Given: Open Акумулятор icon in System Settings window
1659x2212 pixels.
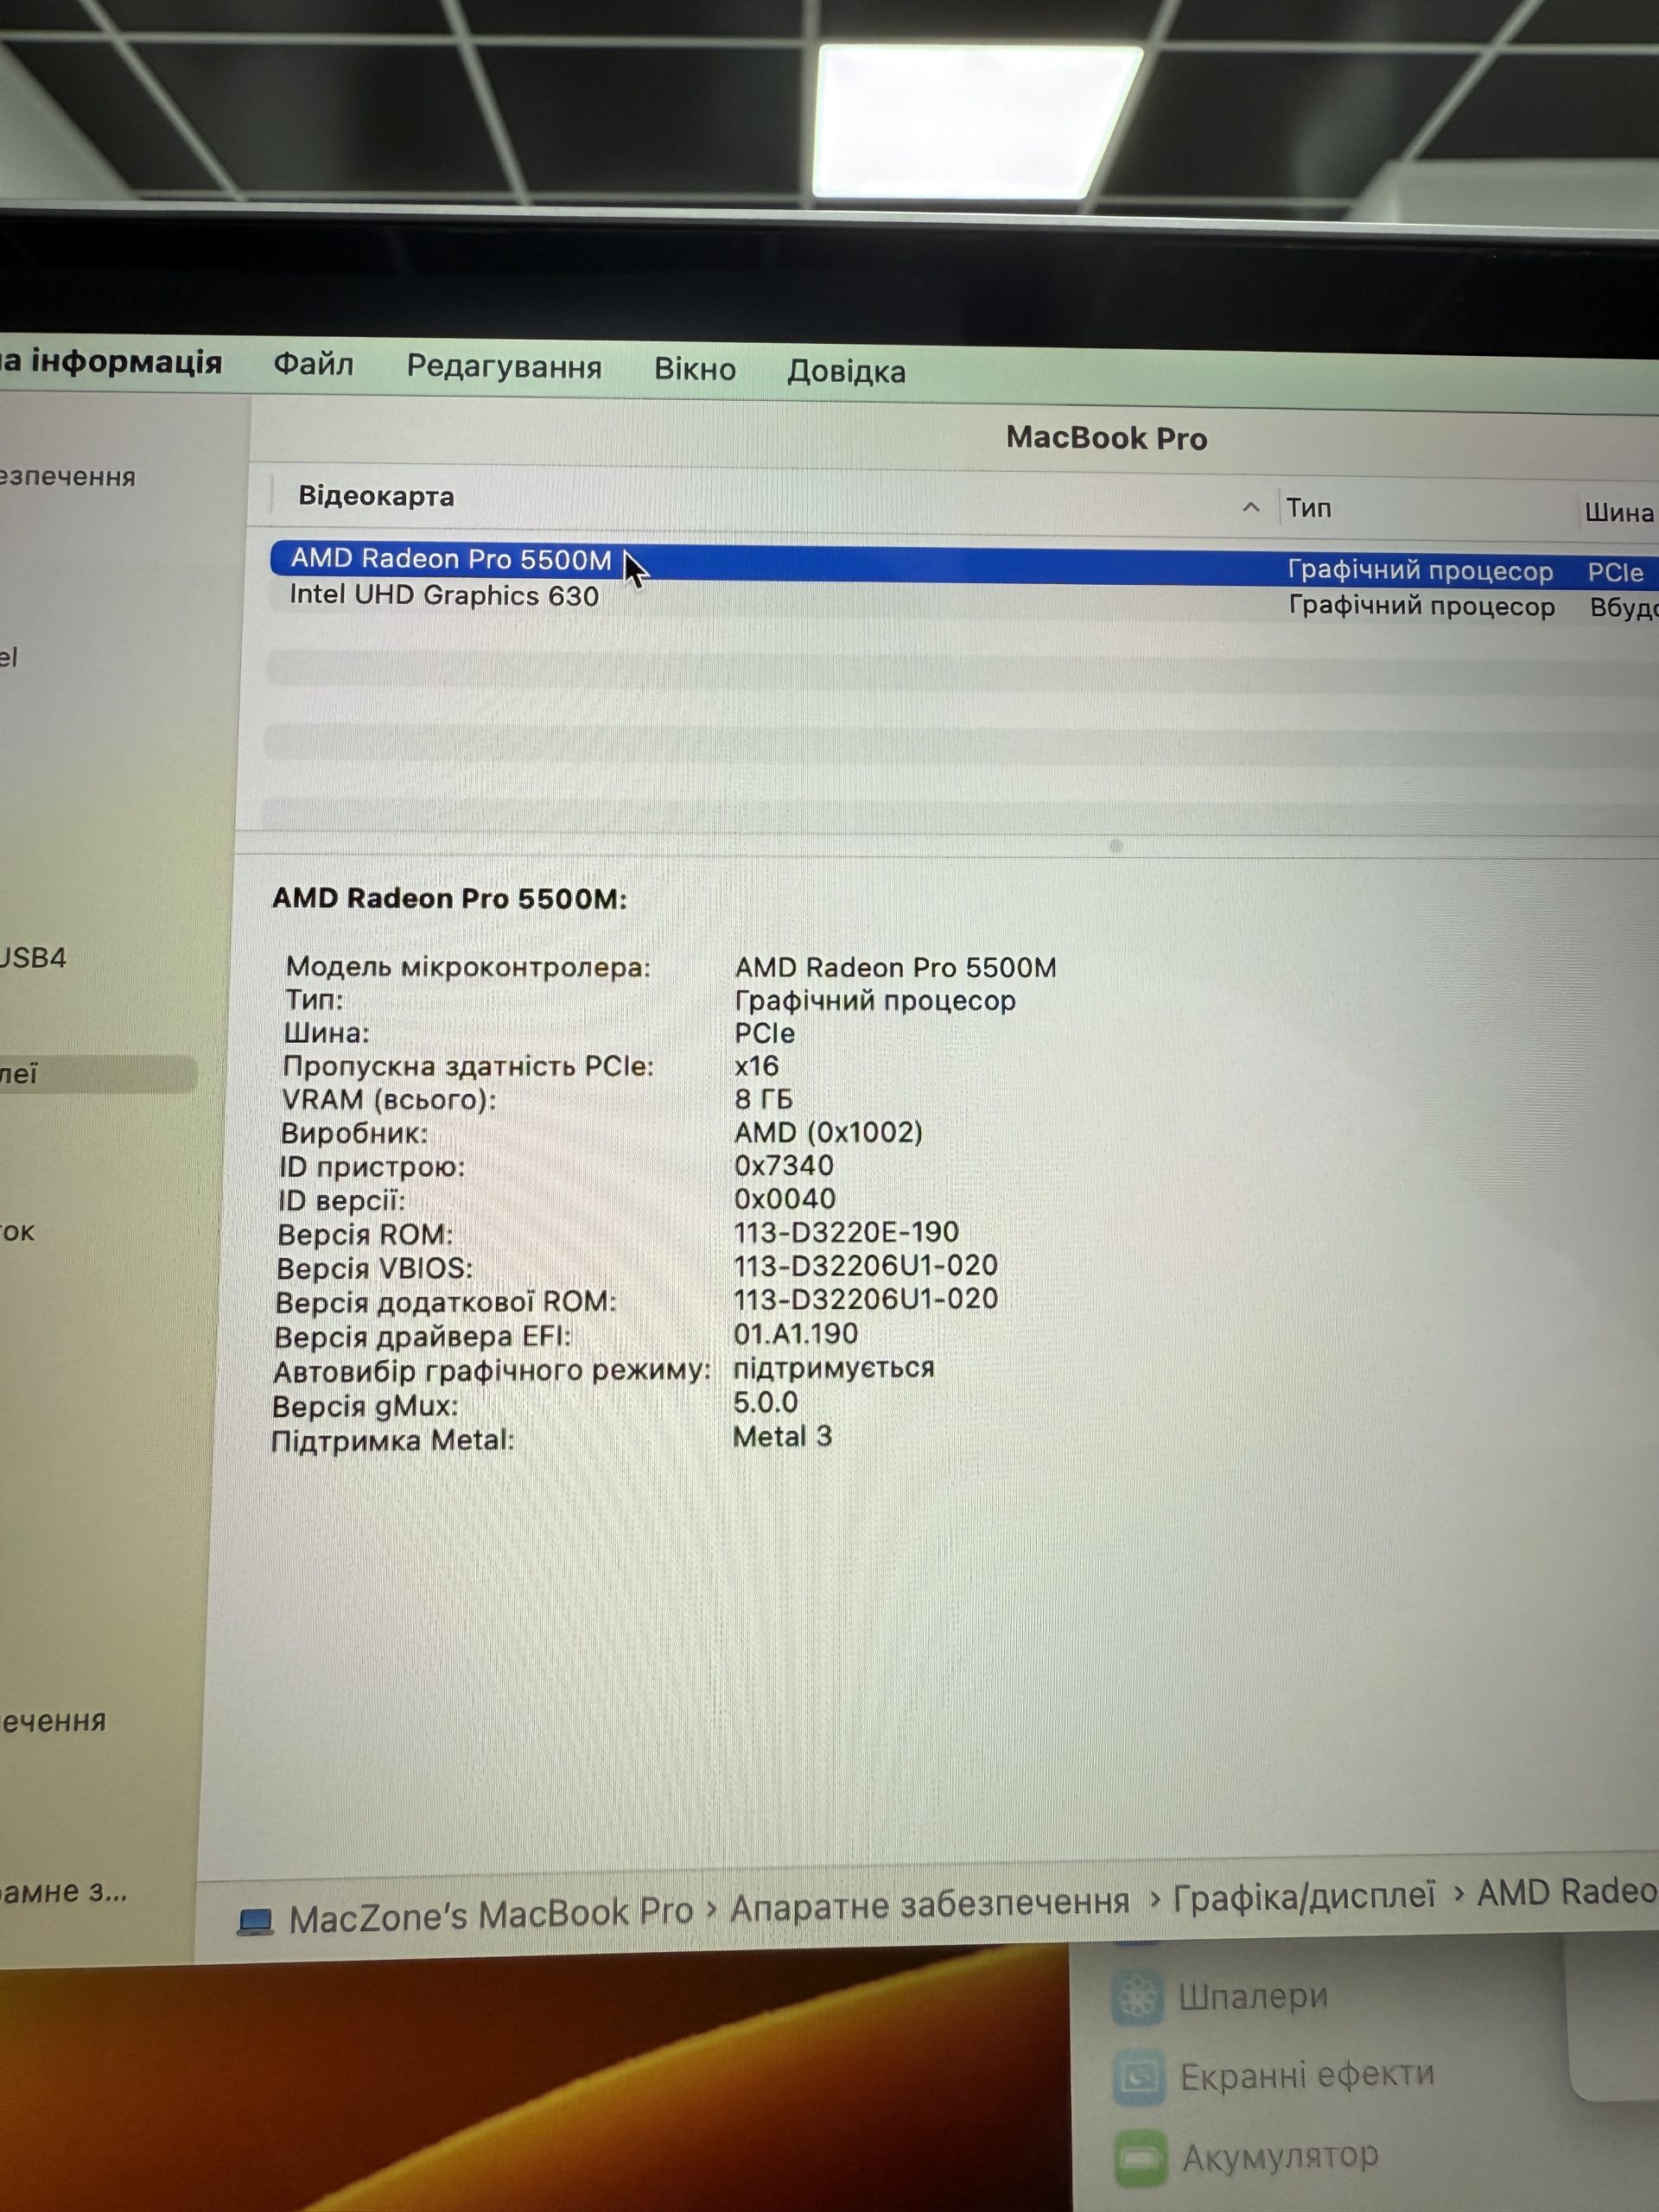Looking at the screenshot, I should tap(1140, 2159).
